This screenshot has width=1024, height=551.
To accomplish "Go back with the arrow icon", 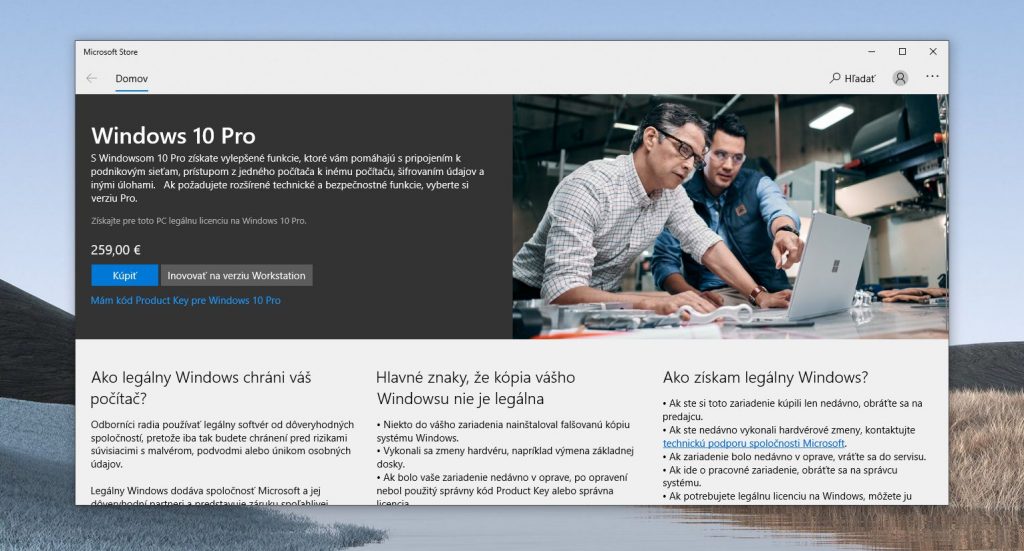I will point(91,78).
